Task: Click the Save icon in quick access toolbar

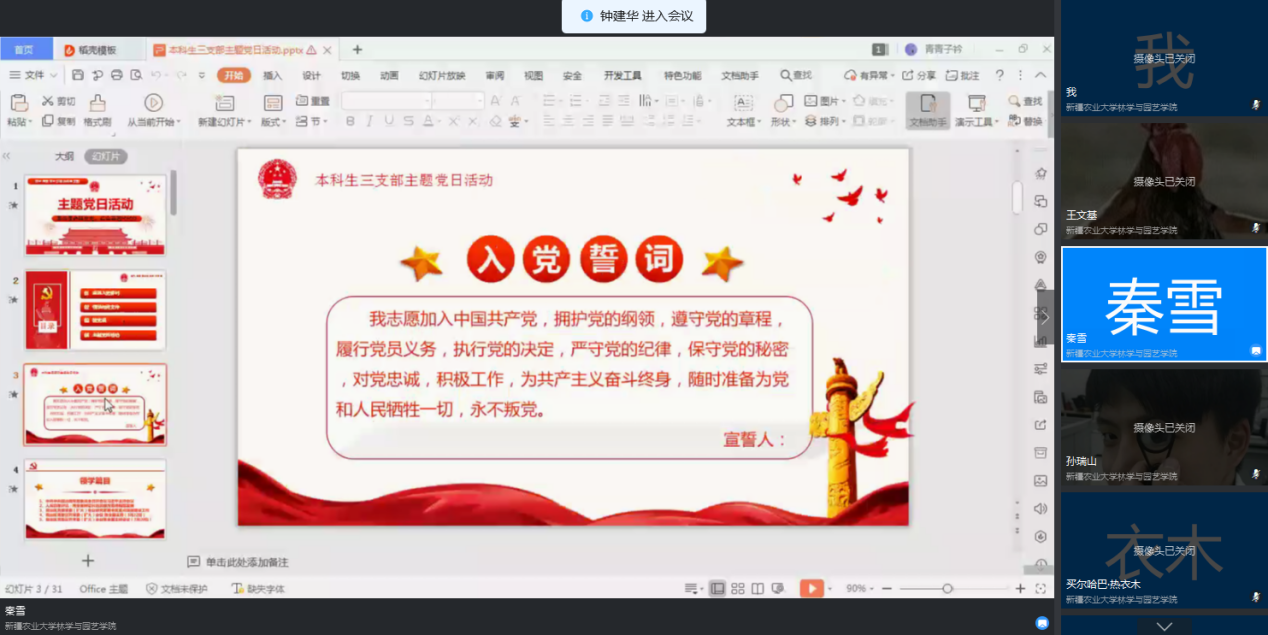Action: coord(78,75)
